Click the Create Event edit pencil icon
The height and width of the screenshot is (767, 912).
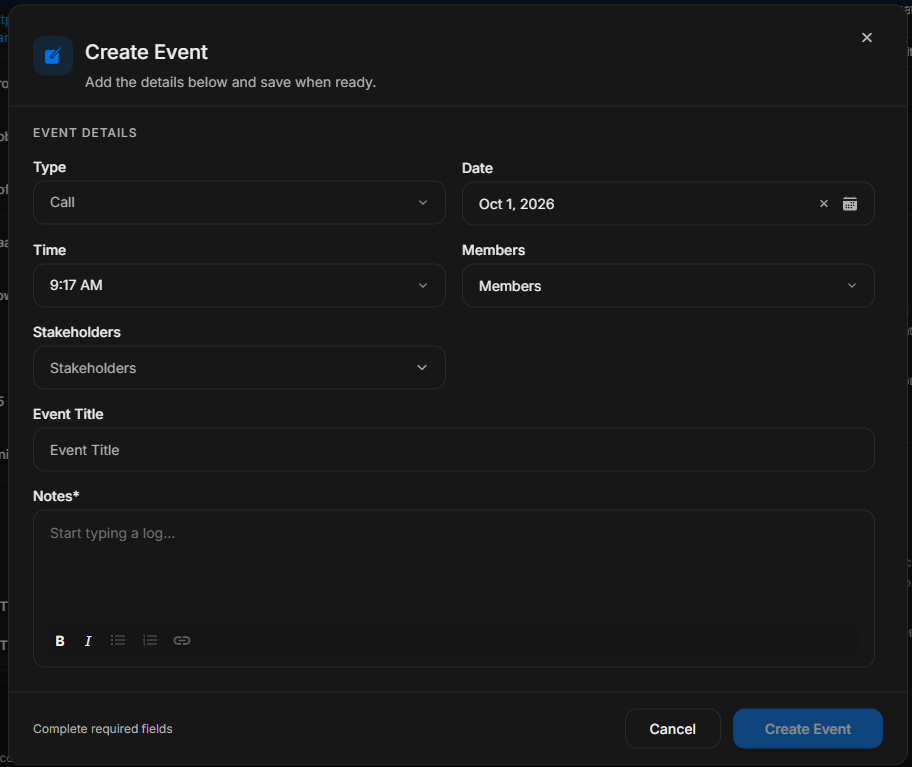(x=53, y=56)
